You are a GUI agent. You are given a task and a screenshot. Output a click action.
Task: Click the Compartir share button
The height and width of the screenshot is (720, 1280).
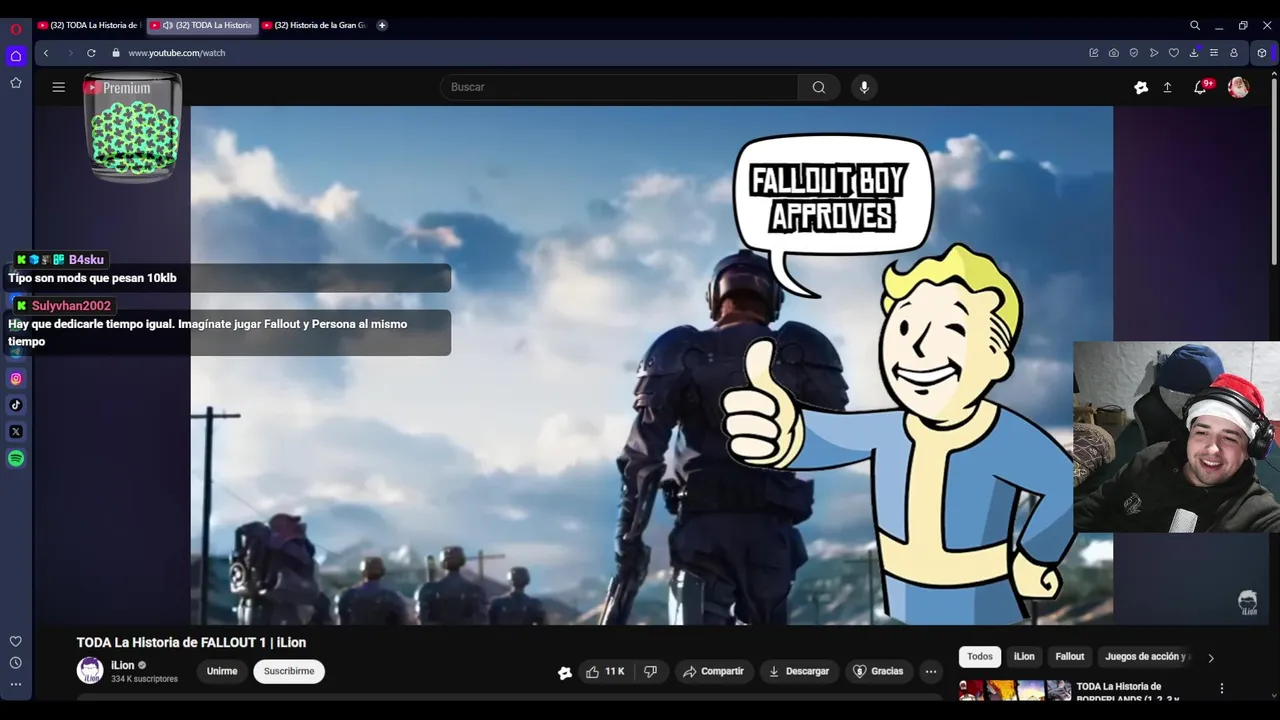pos(713,672)
